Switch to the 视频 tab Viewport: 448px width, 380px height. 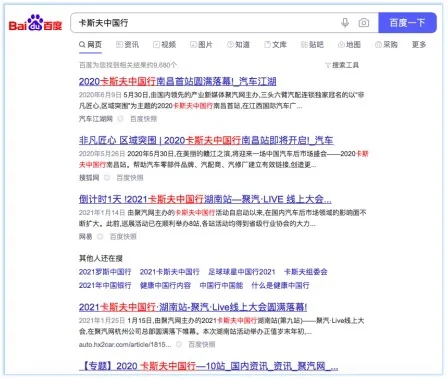pyautogui.click(x=164, y=45)
